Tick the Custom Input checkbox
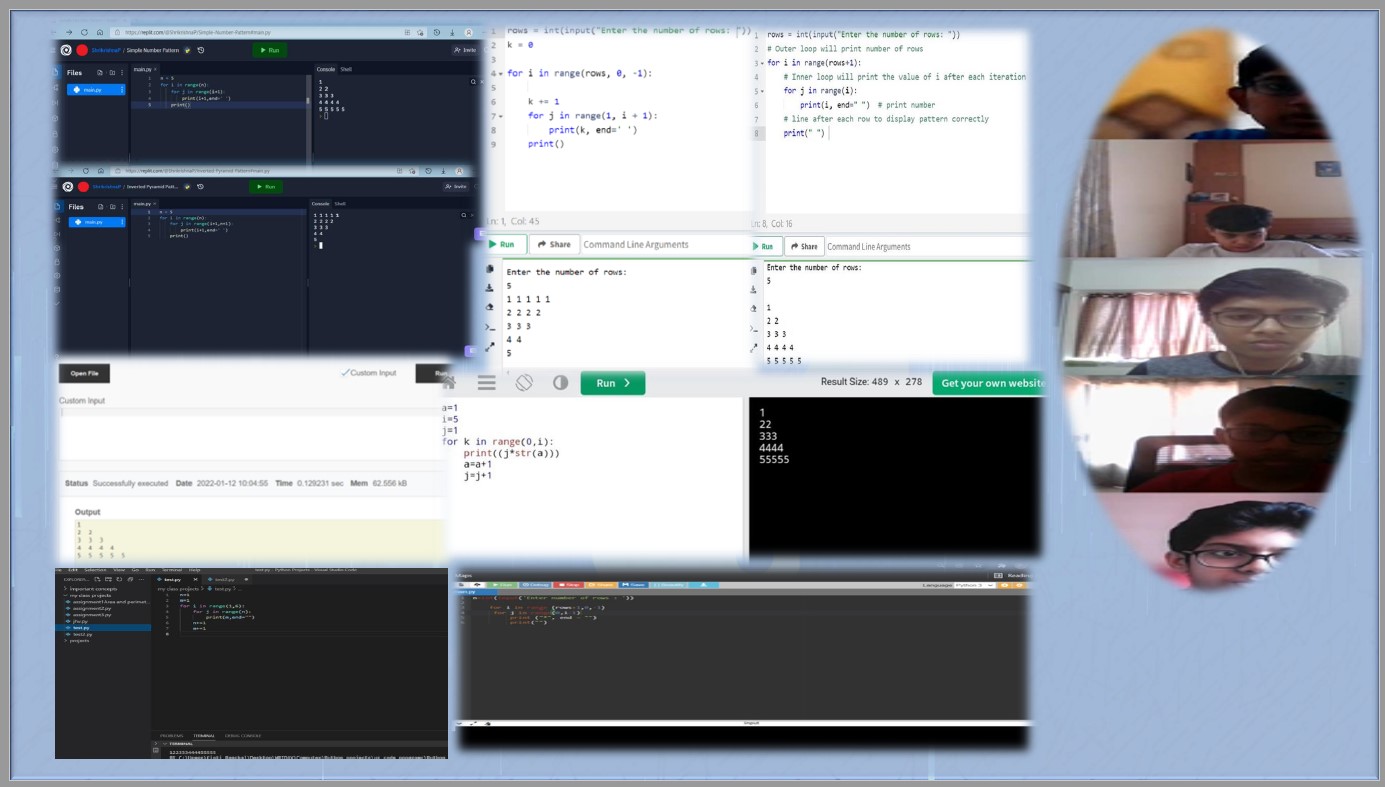 pos(345,373)
